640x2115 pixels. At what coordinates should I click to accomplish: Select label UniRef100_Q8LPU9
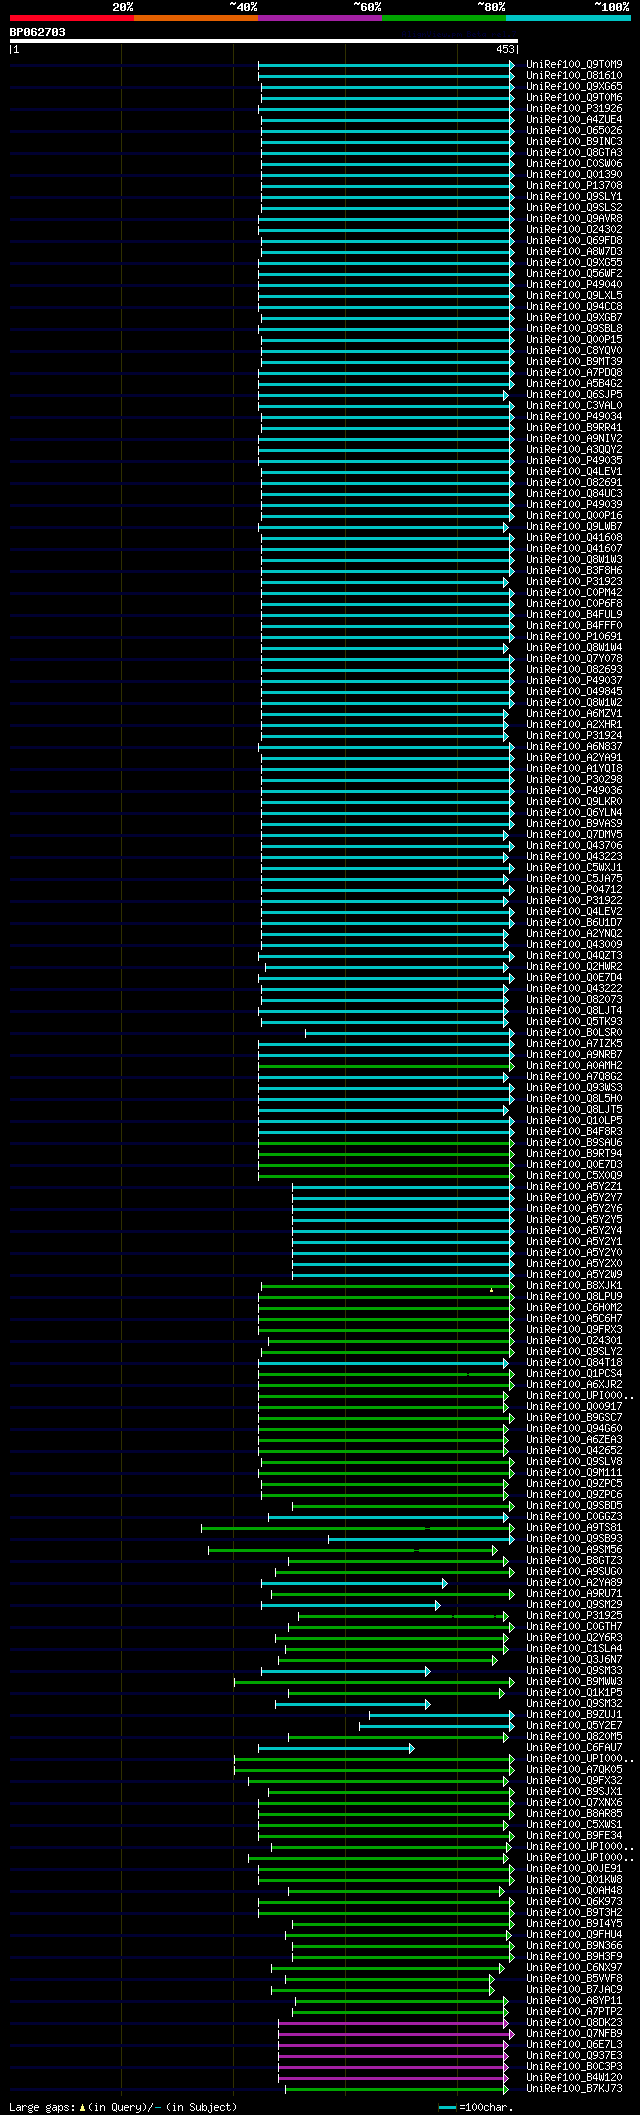[x=574, y=1296]
